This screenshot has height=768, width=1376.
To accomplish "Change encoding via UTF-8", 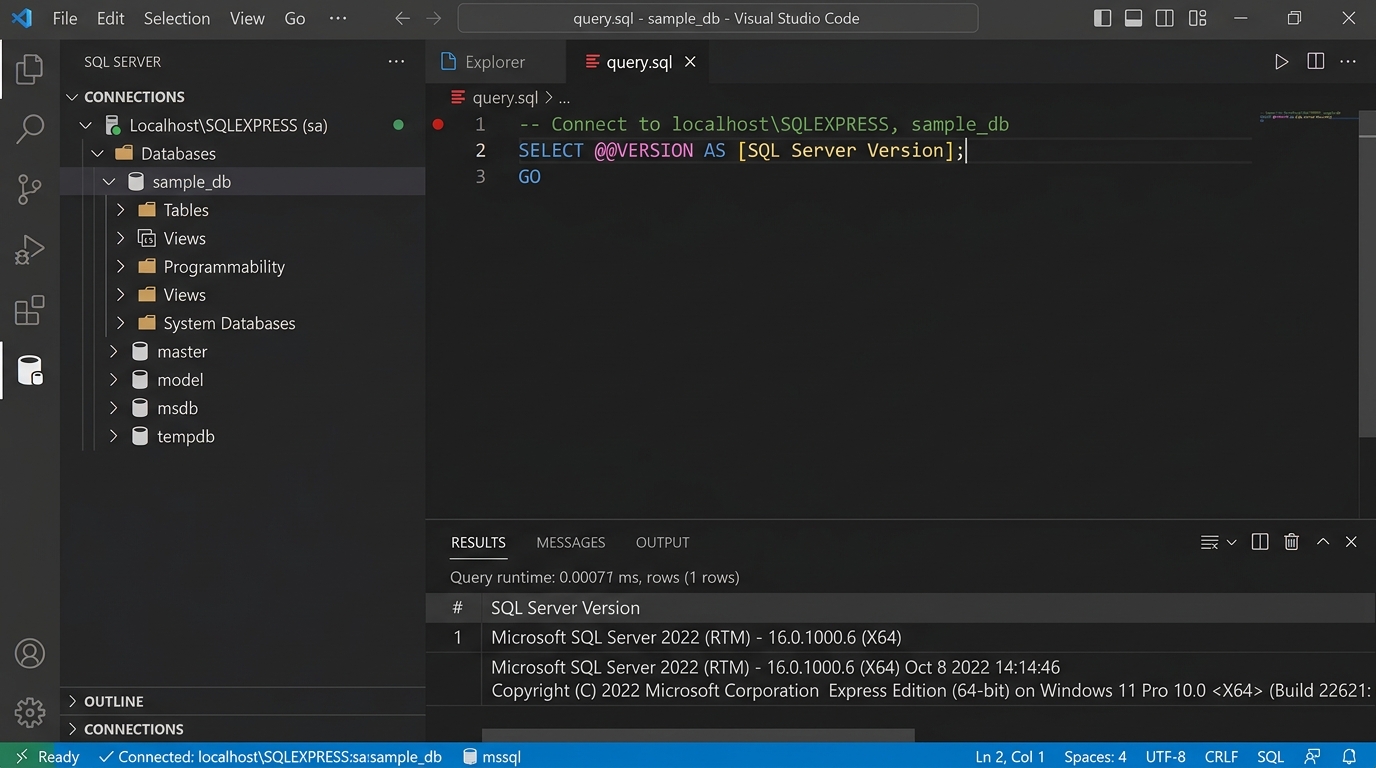I will pyautogui.click(x=1166, y=757).
